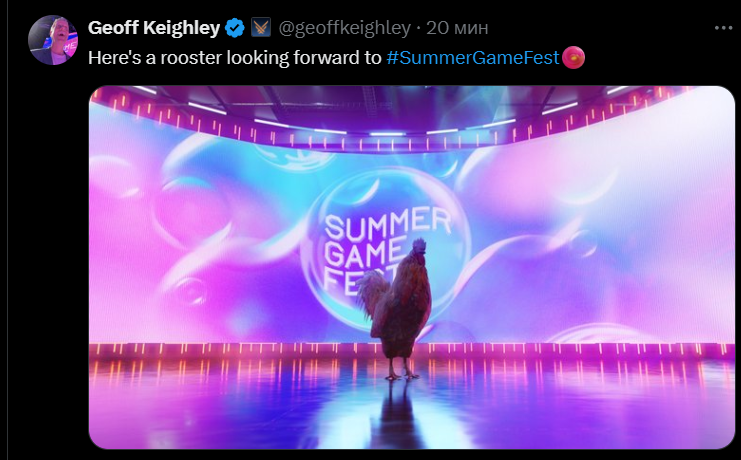
Task: Open the tweet via the 20 мин timestamp
Action: click(x=457, y=28)
